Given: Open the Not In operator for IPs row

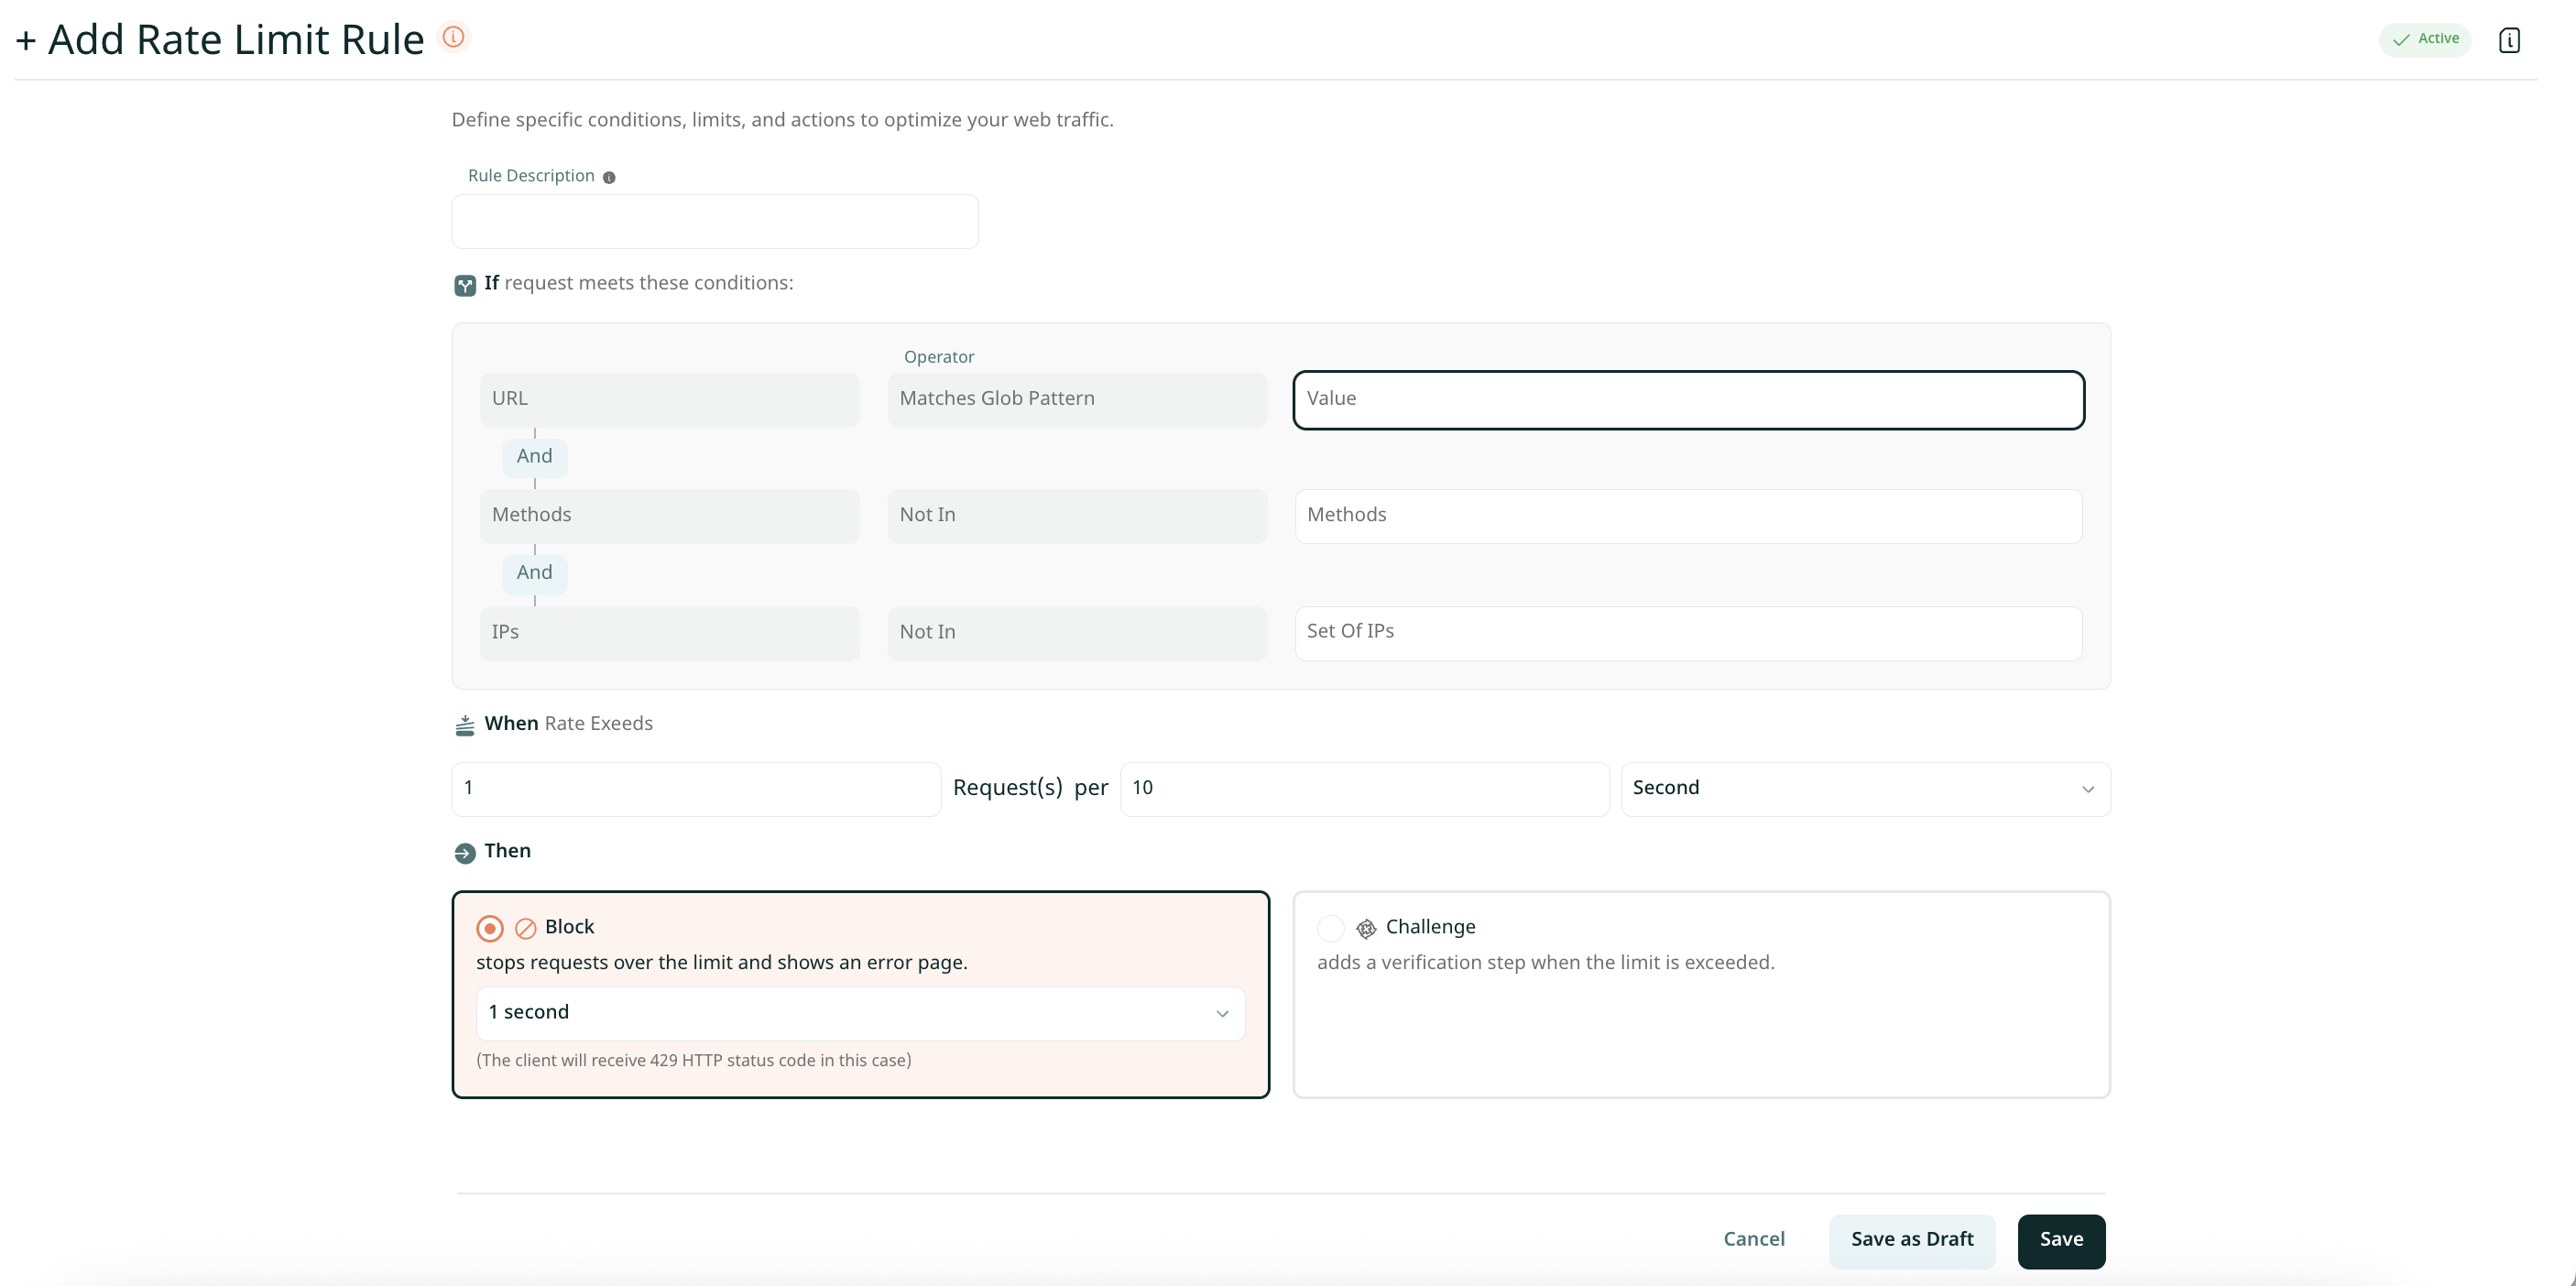Looking at the screenshot, I should point(1077,632).
